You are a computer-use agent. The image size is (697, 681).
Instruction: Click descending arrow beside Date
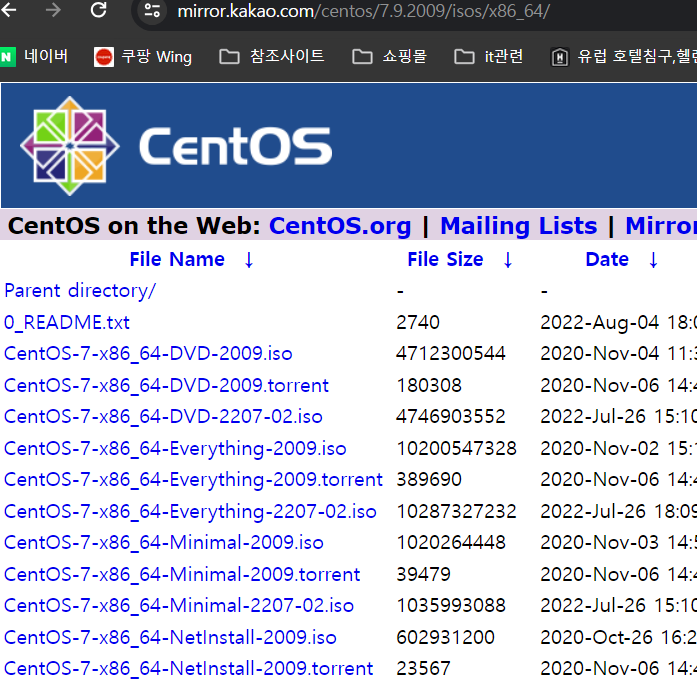[653, 260]
